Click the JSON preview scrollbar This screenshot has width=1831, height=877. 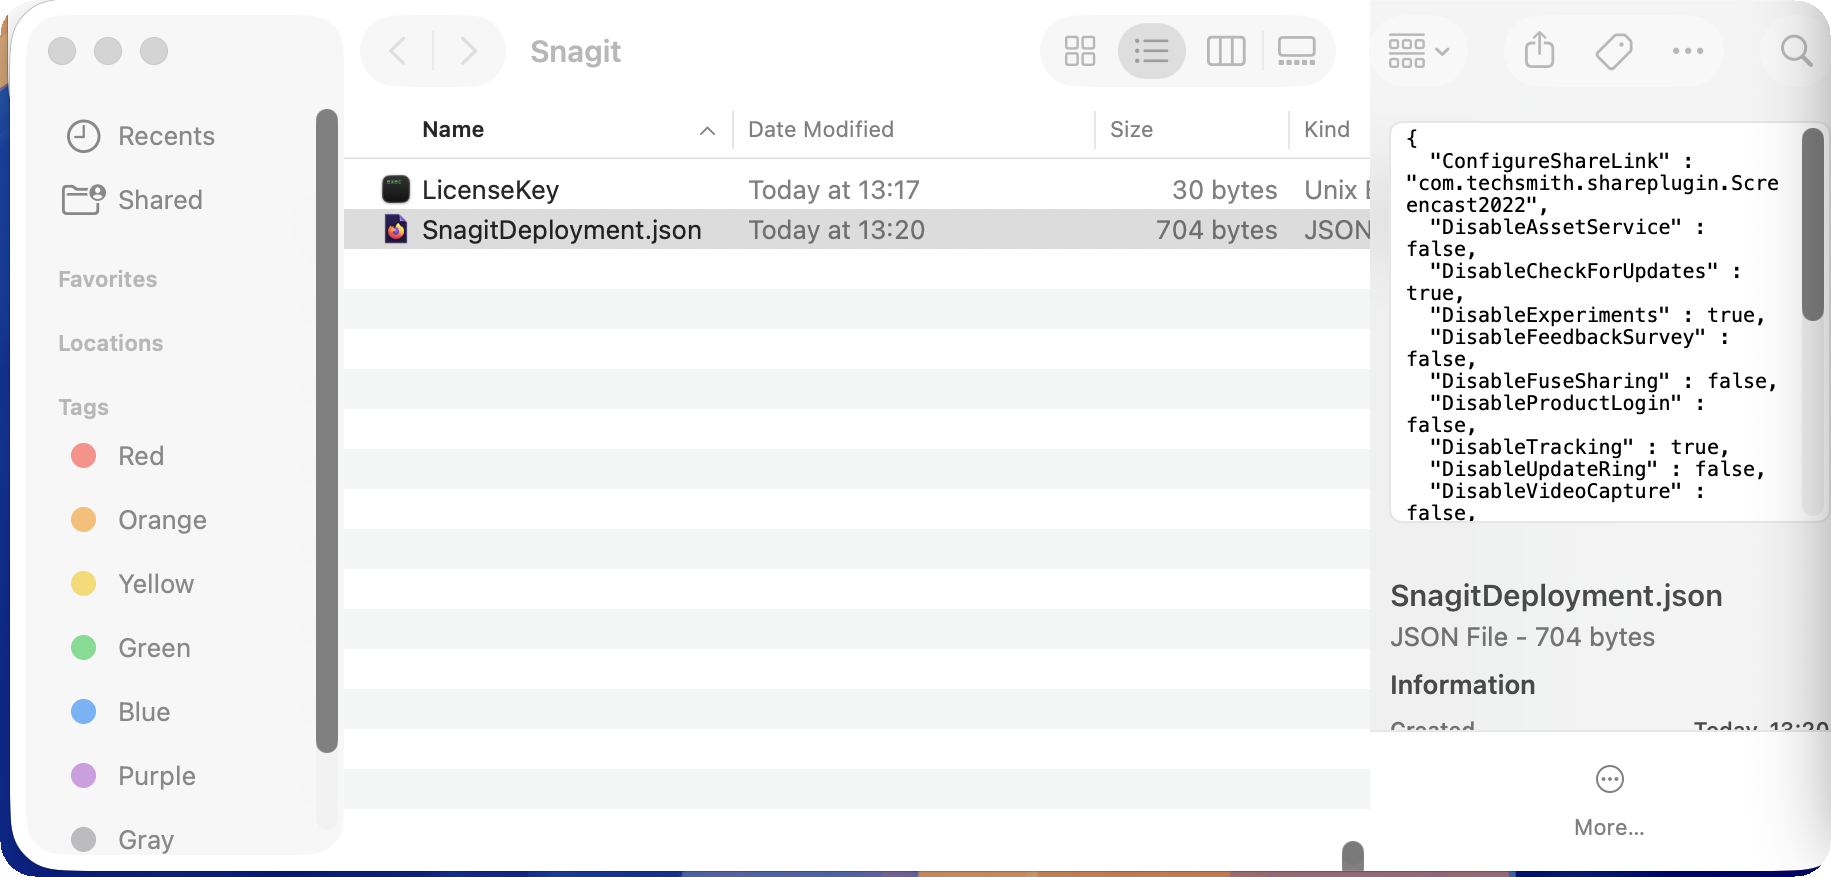(1812, 224)
